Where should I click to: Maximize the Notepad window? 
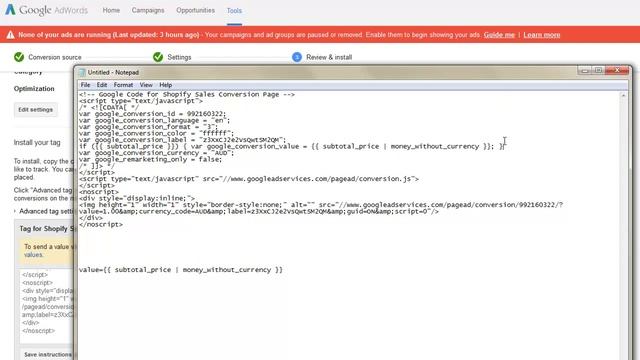click(598, 71)
